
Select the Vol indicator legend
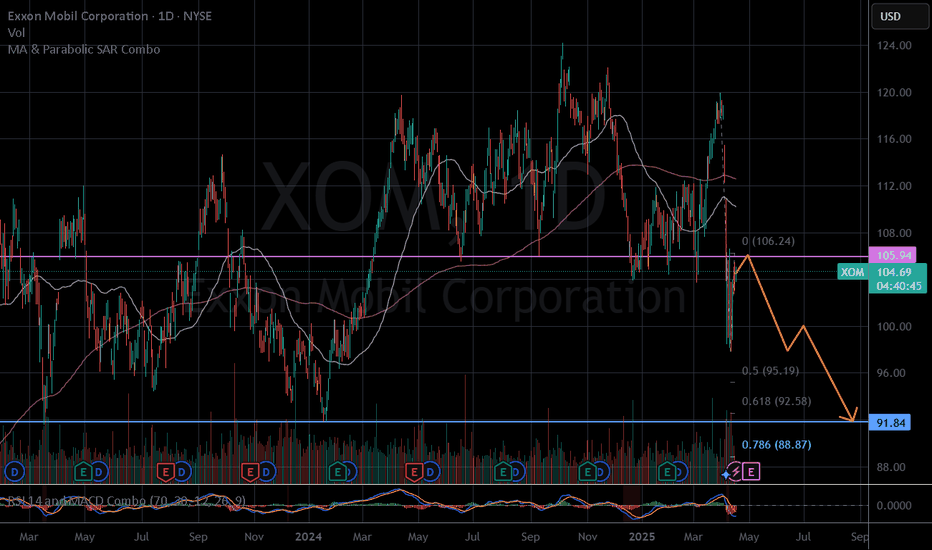[x=16, y=33]
